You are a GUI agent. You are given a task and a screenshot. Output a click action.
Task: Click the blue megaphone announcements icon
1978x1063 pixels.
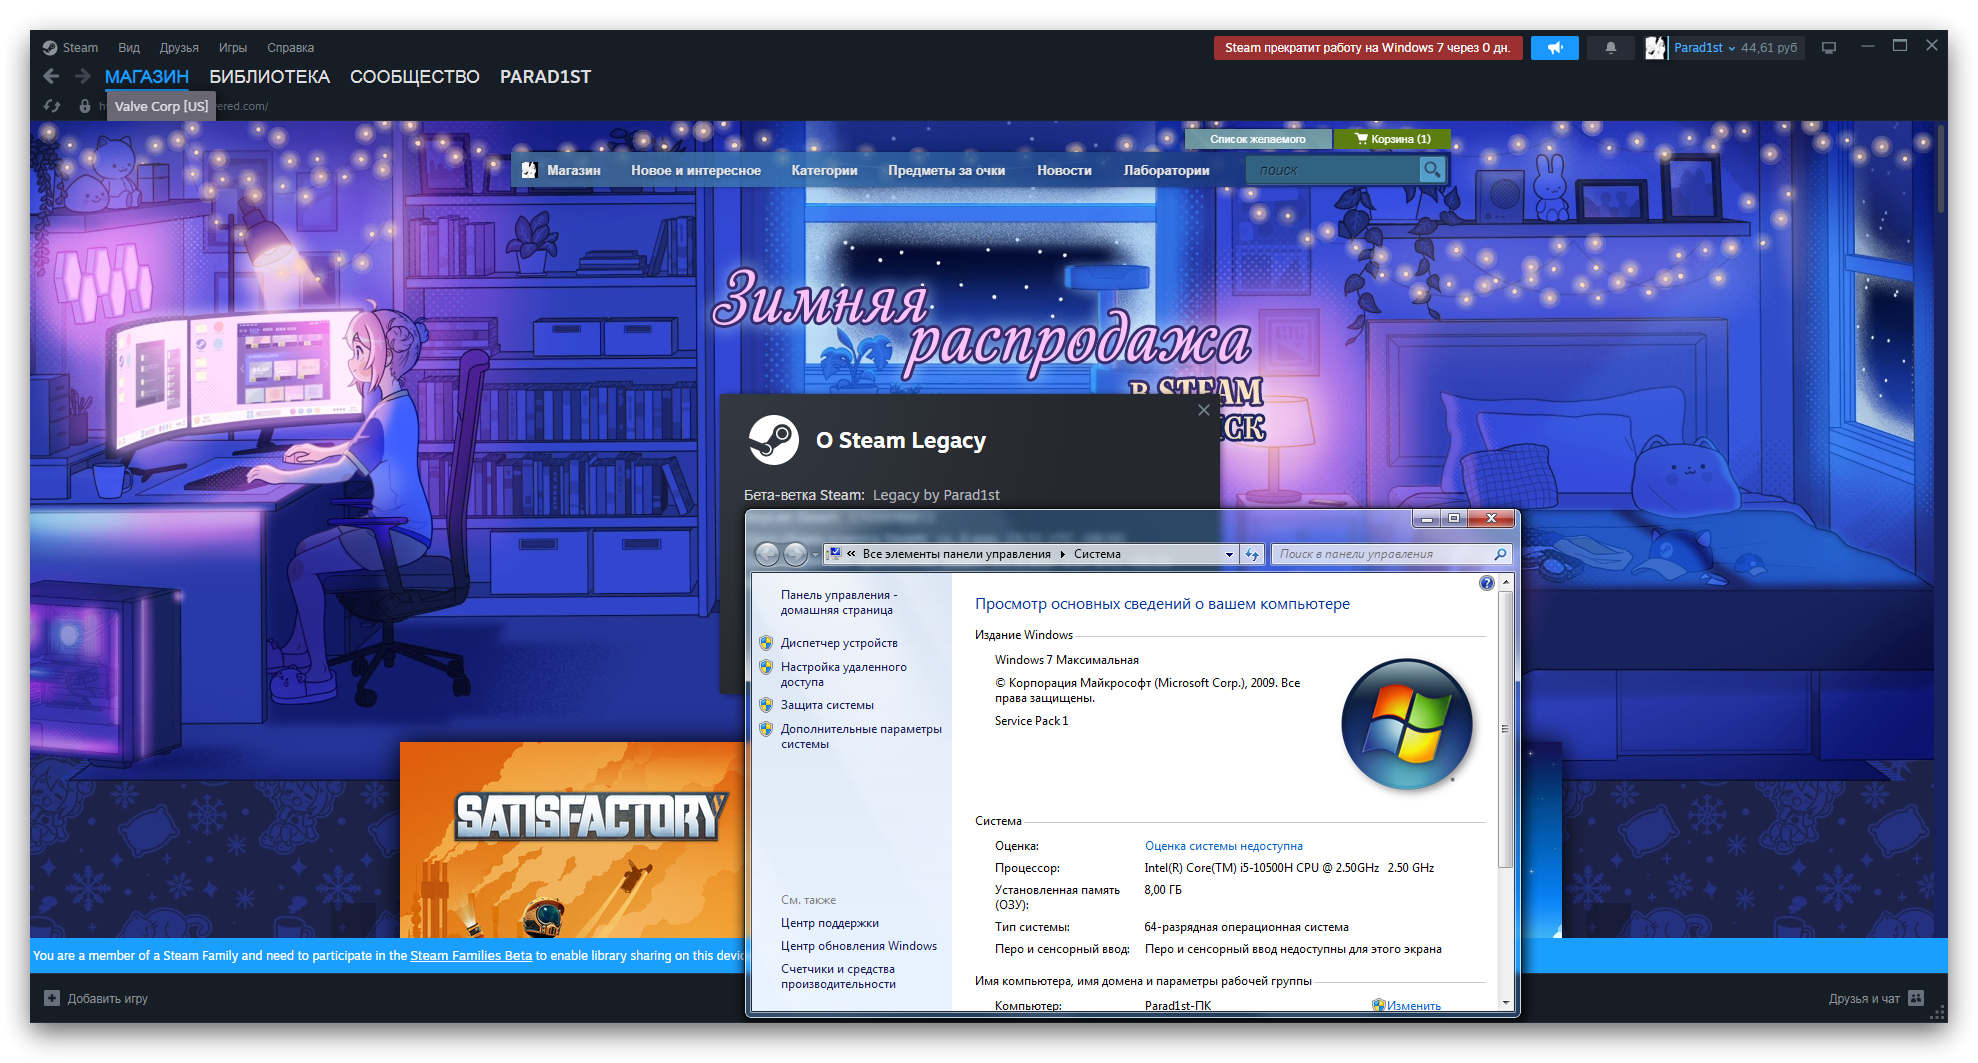coord(1554,47)
